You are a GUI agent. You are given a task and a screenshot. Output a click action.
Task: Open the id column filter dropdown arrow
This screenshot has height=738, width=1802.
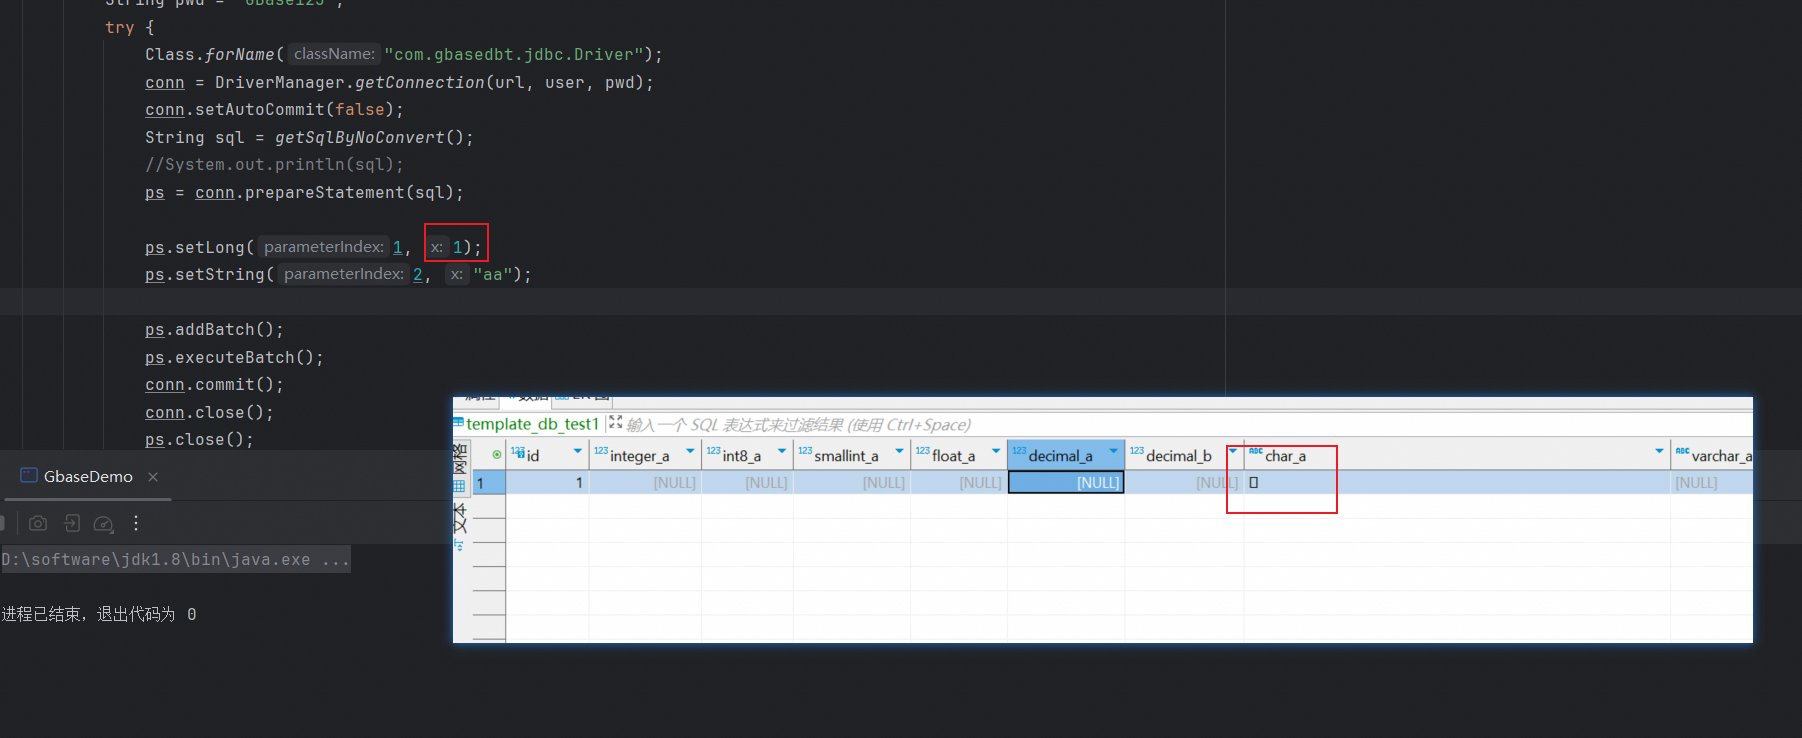577,452
